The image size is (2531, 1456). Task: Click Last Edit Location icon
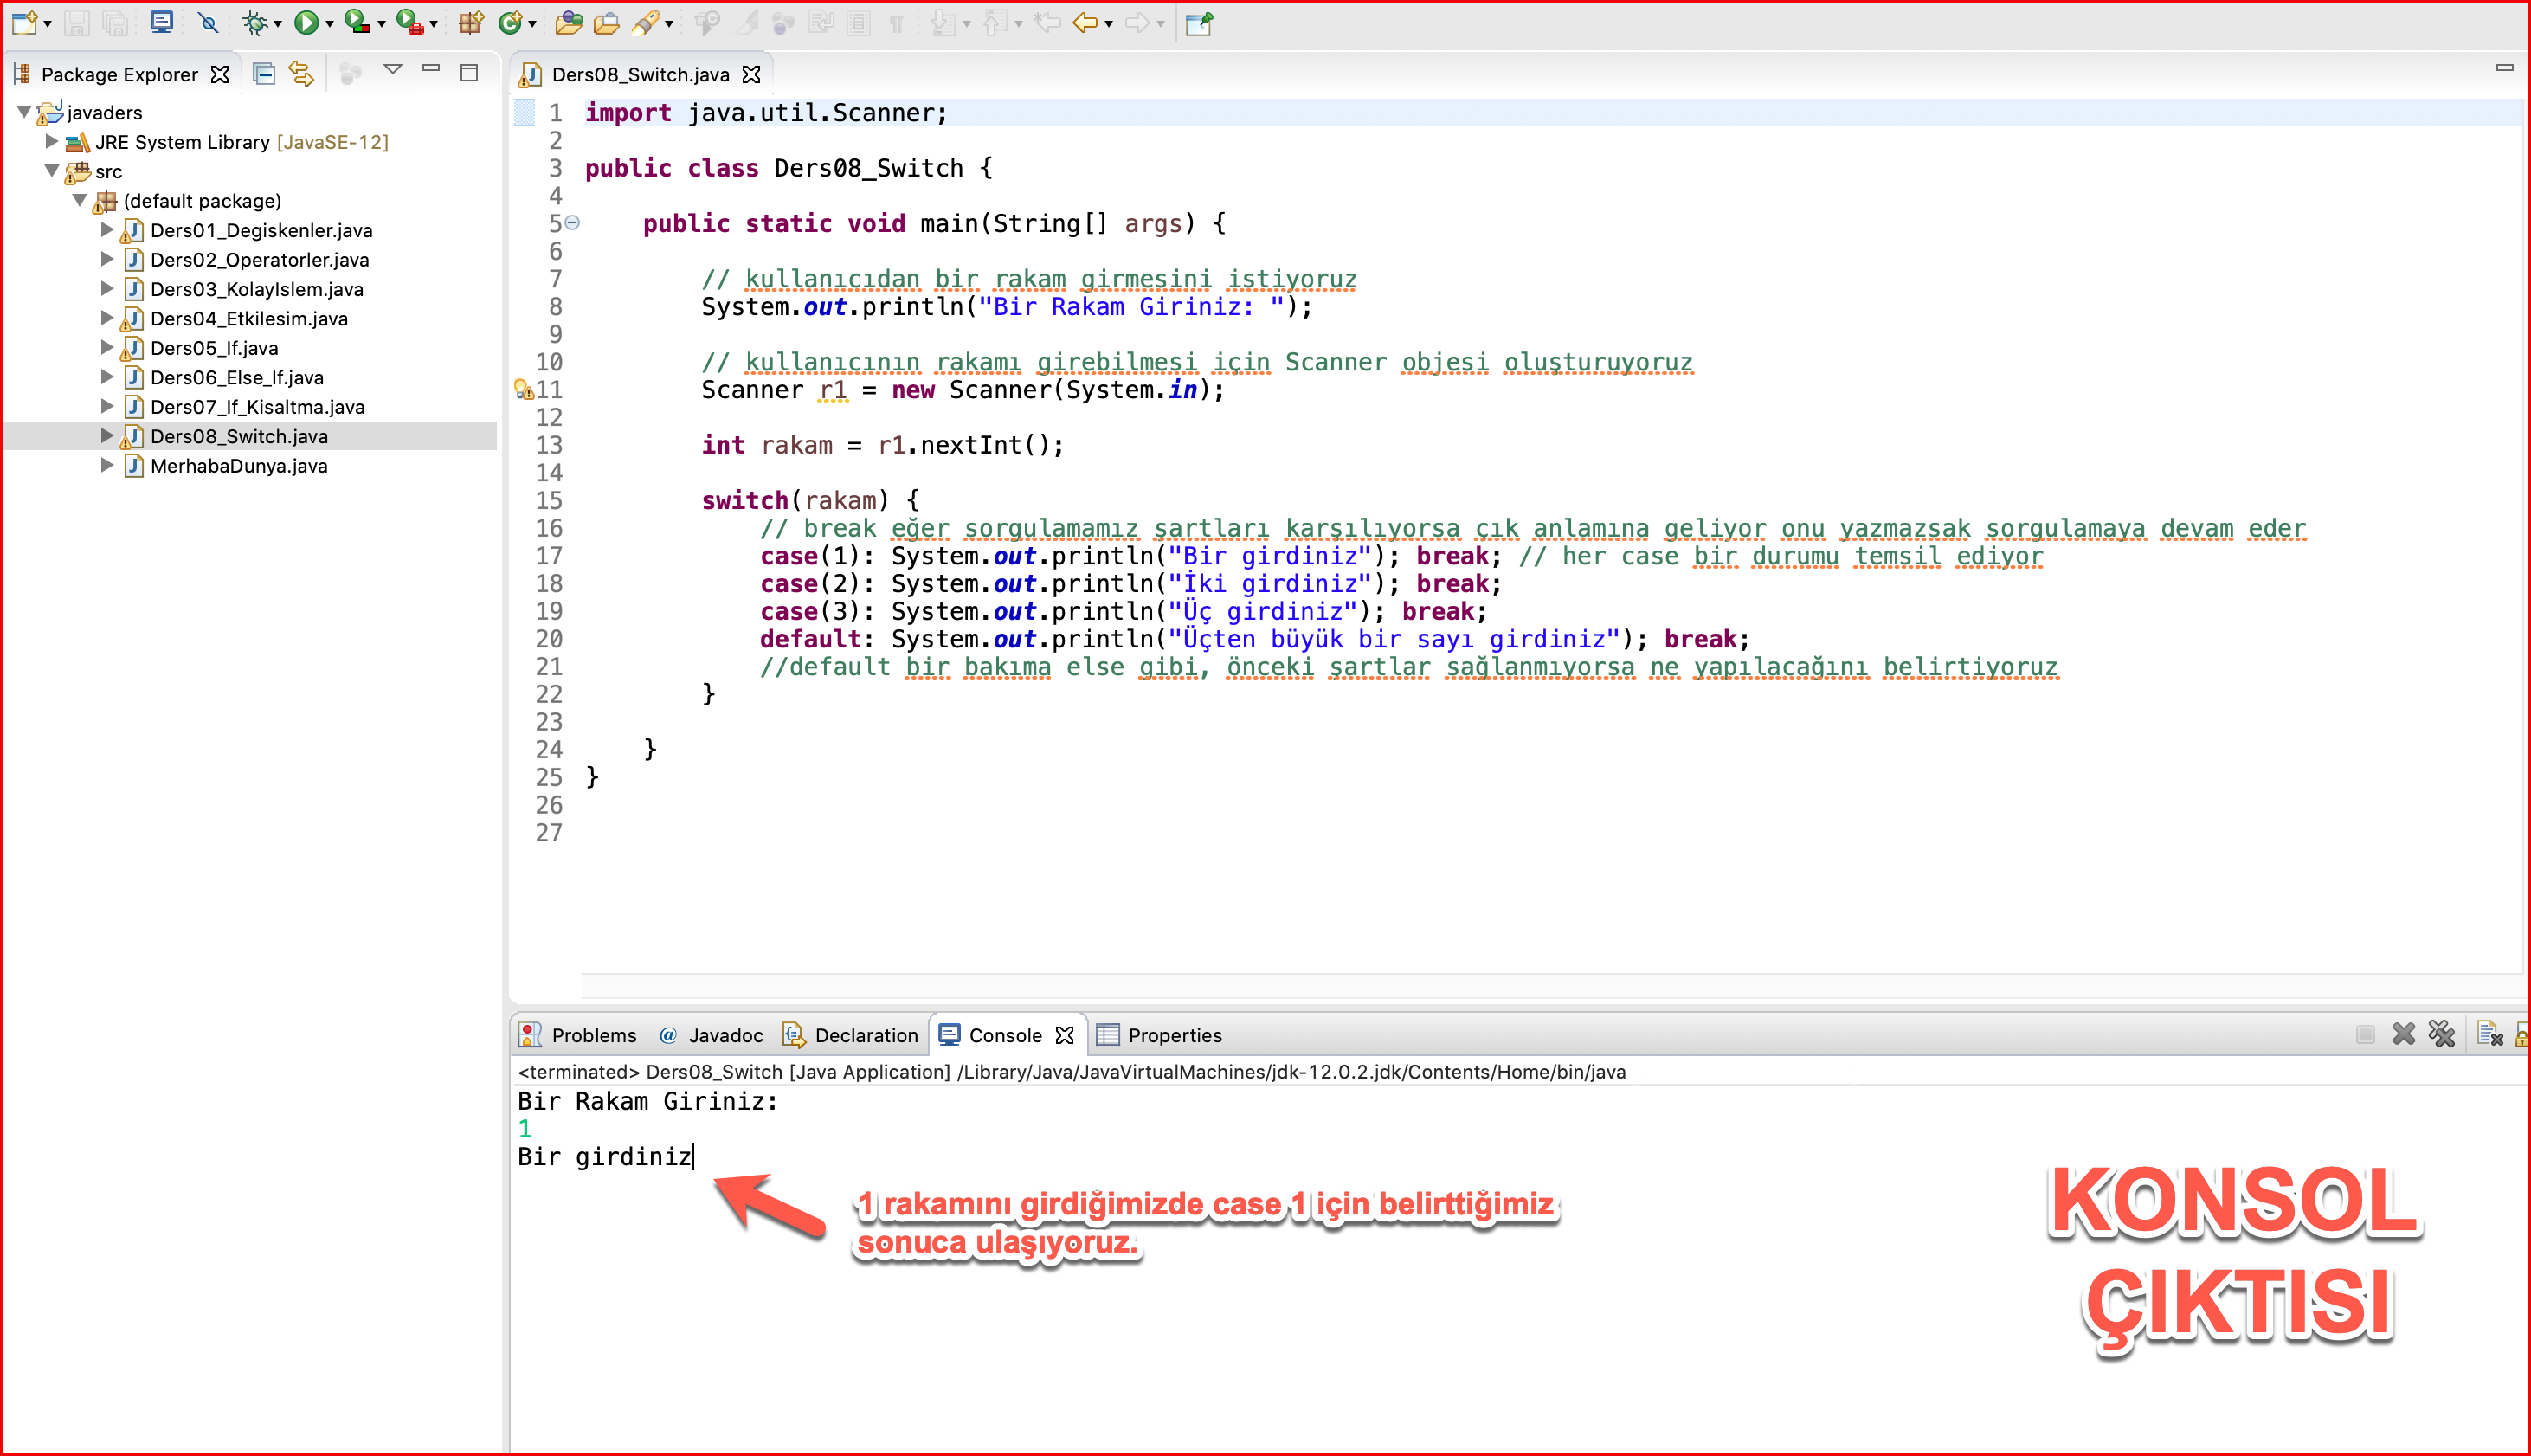(1047, 23)
